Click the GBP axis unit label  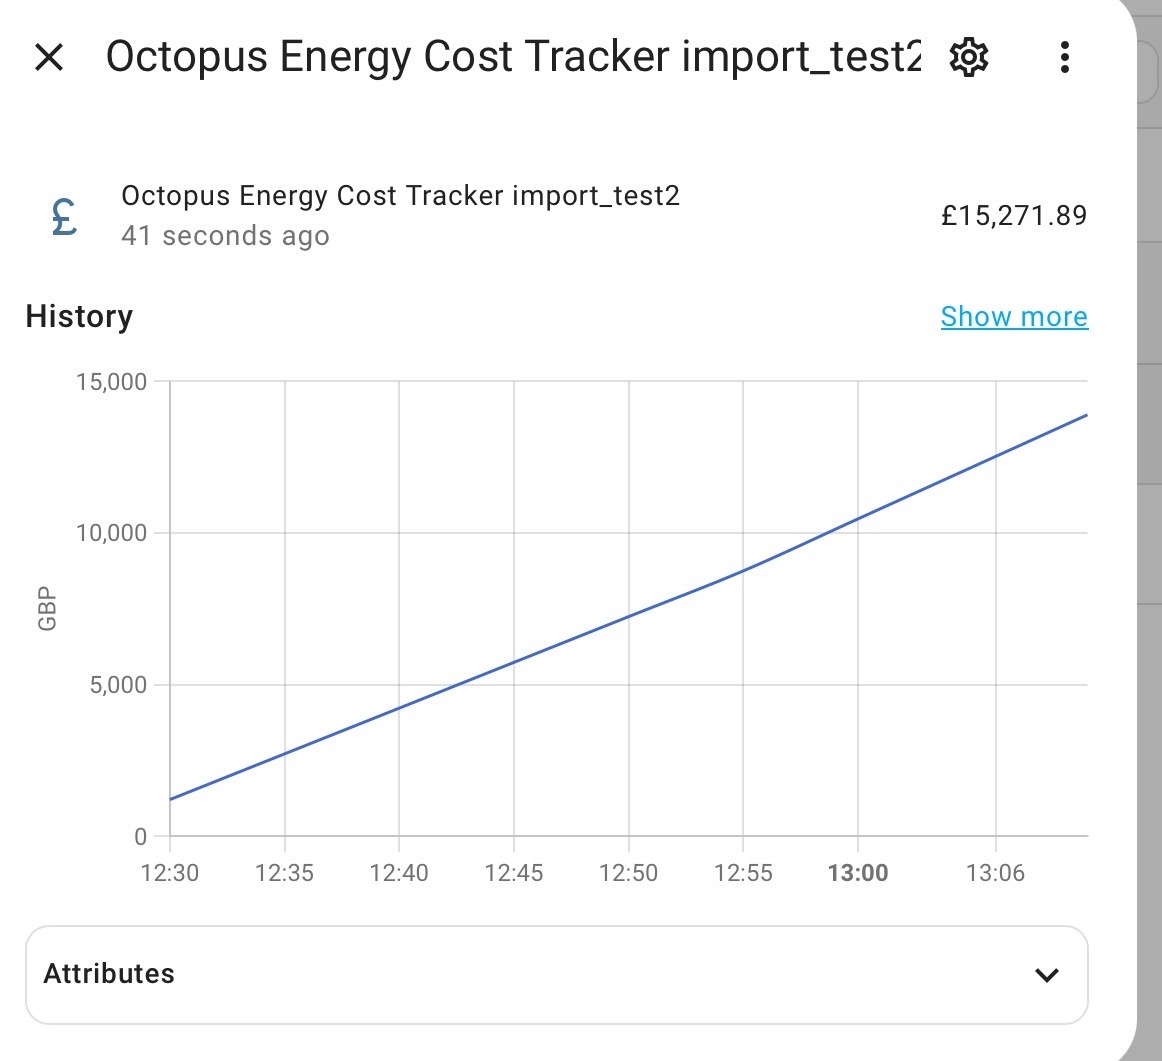(x=47, y=608)
